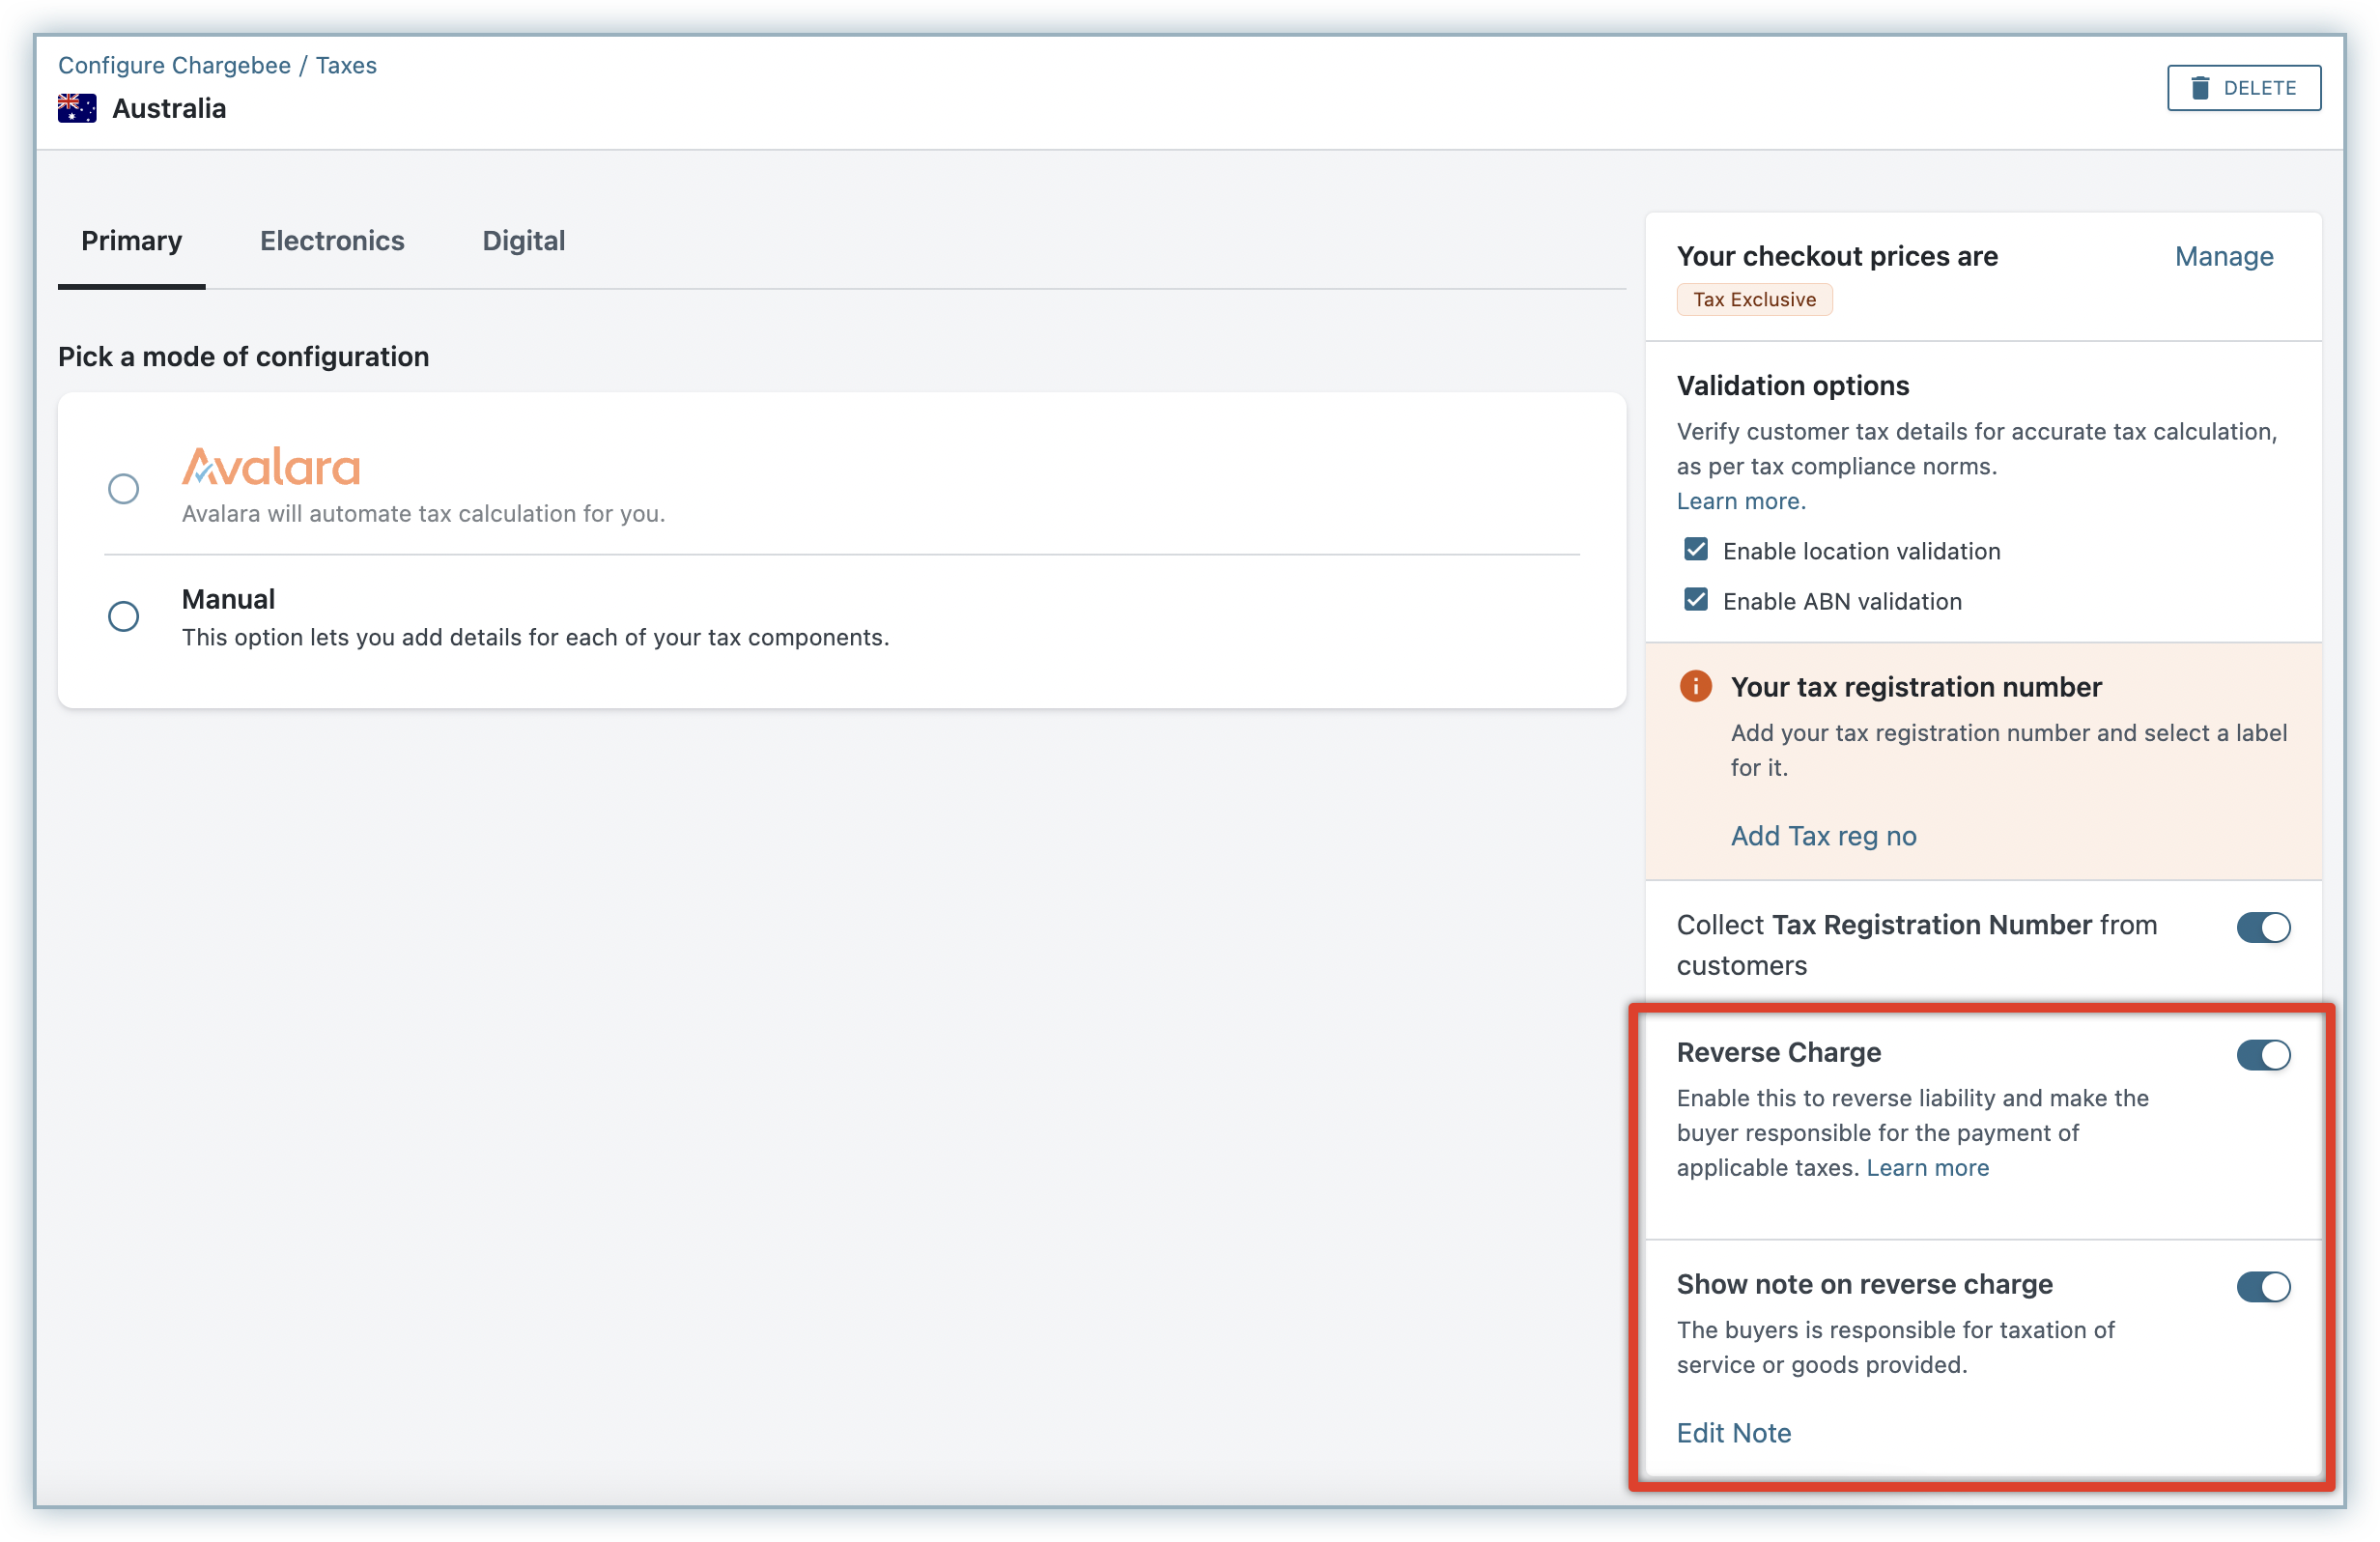The image size is (2380, 1542).
Task: Uncheck Enable location validation
Action: (x=1695, y=550)
